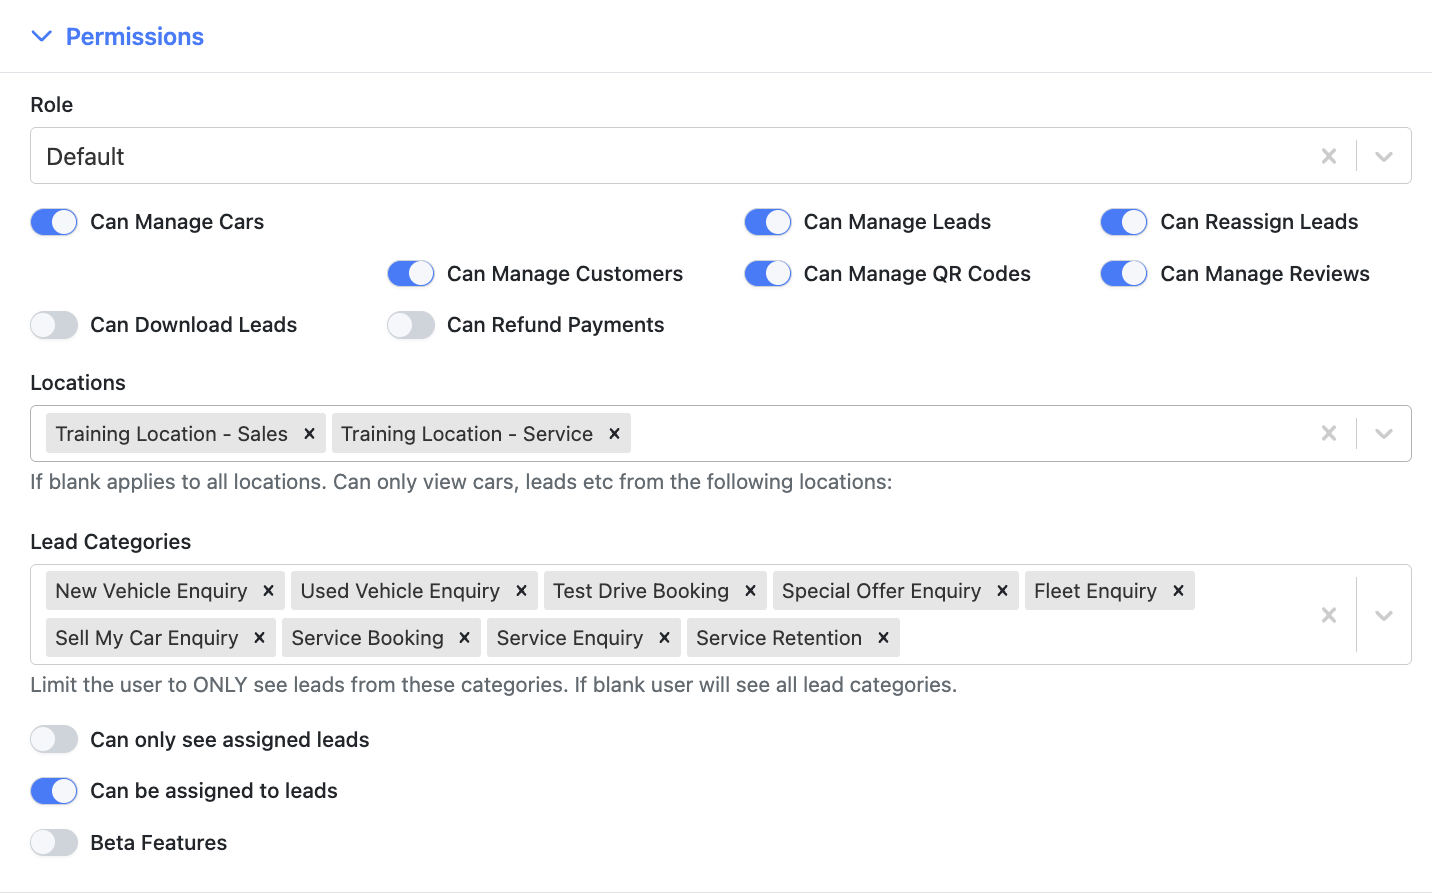
Task: Turn on Beta Features switch
Action: 54,843
